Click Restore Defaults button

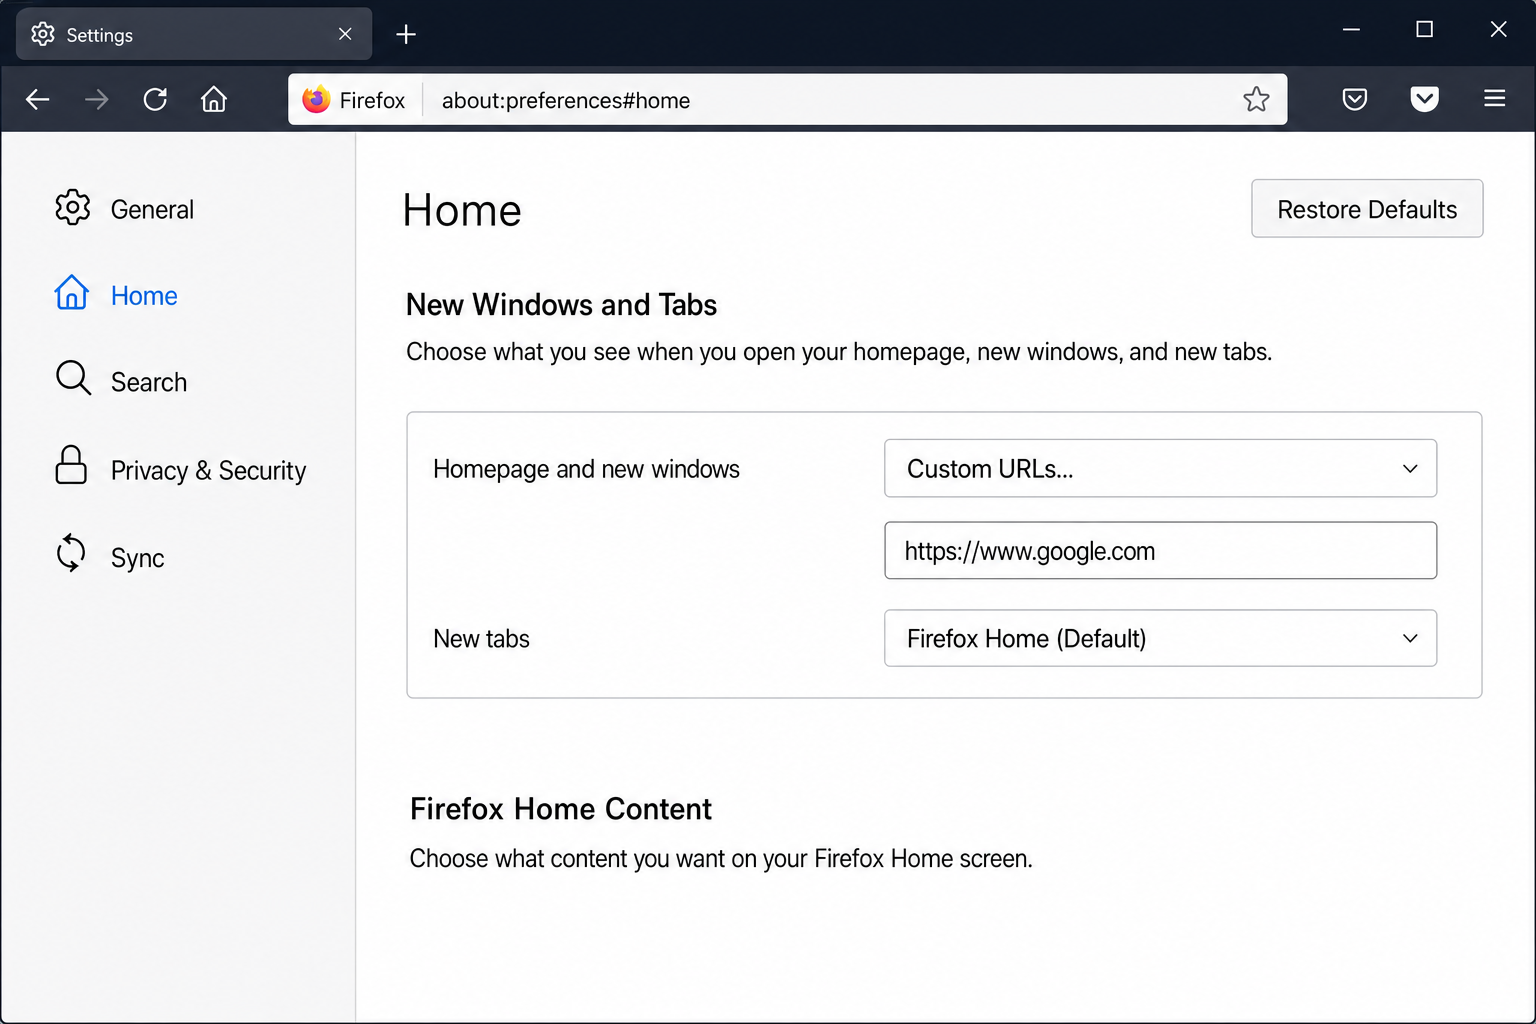click(1367, 209)
